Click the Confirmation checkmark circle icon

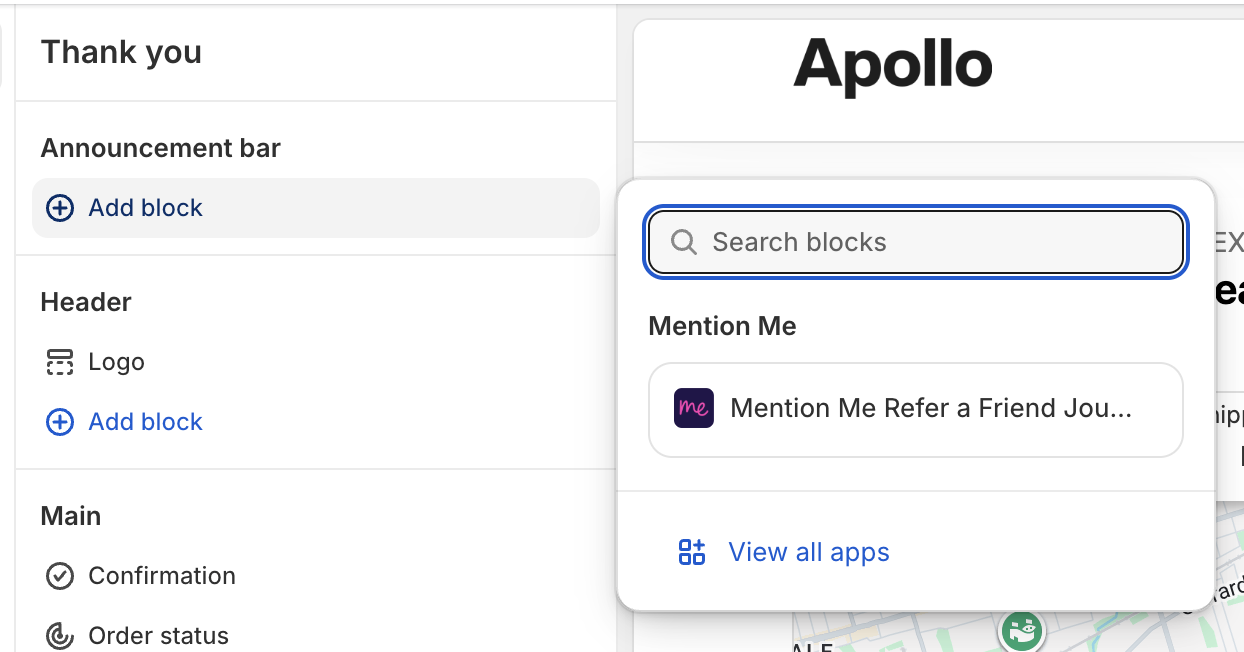point(60,576)
